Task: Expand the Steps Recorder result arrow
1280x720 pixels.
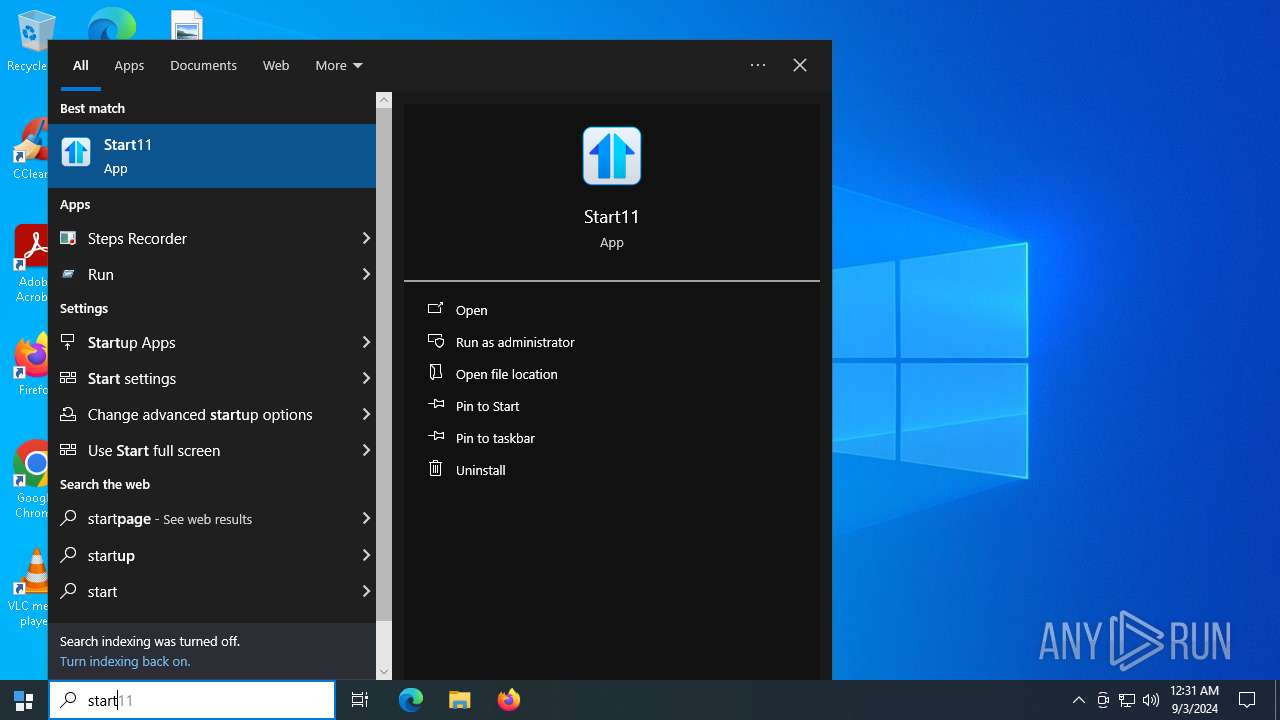Action: (x=366, y=238)
